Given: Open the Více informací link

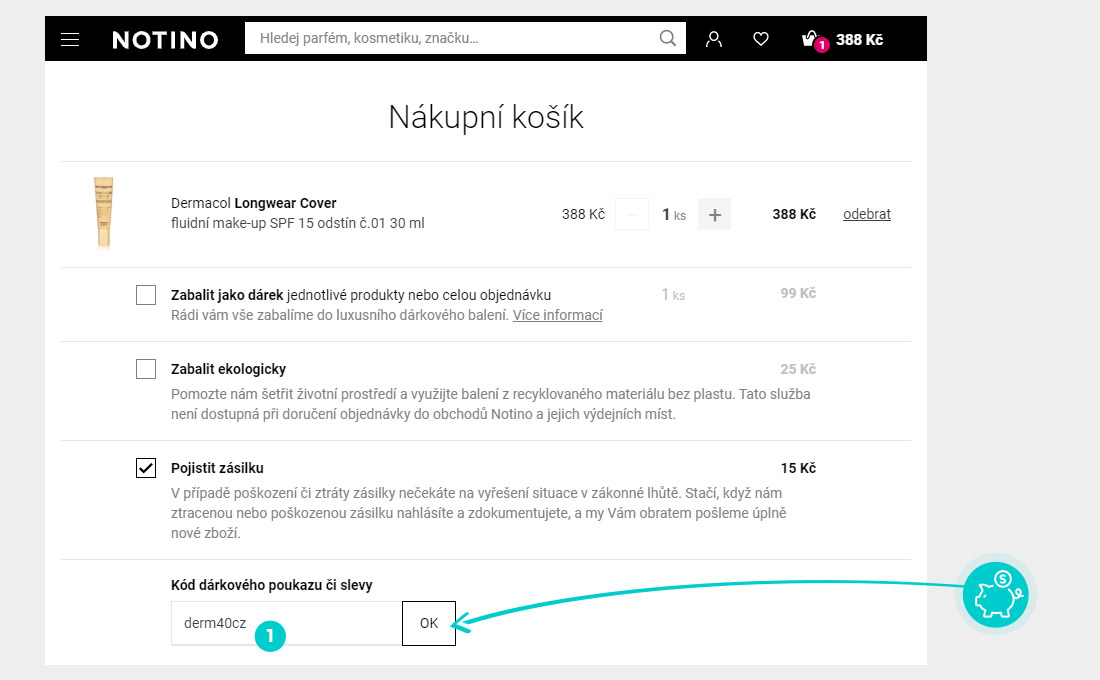Looking at the screenshot, I should pyautogui.click(x=558, y=315).
